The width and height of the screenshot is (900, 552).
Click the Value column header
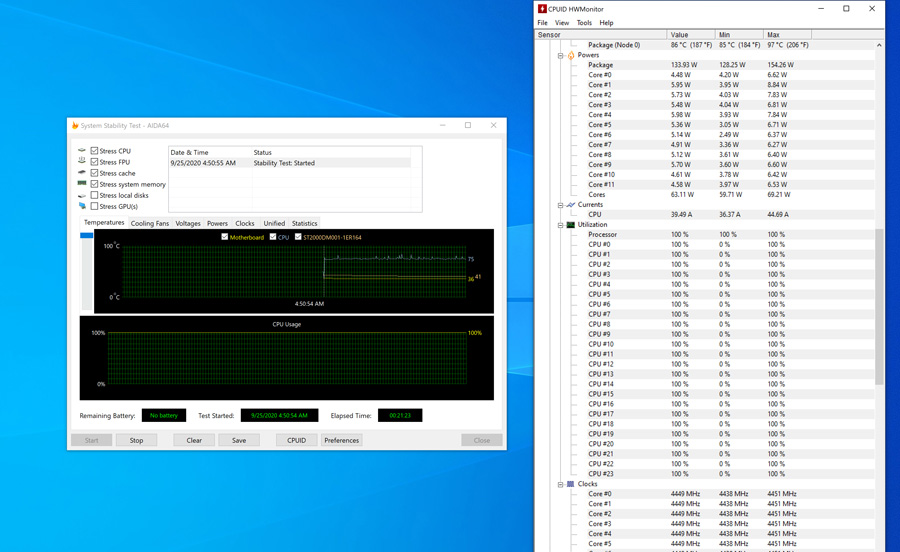coord(691,34)
